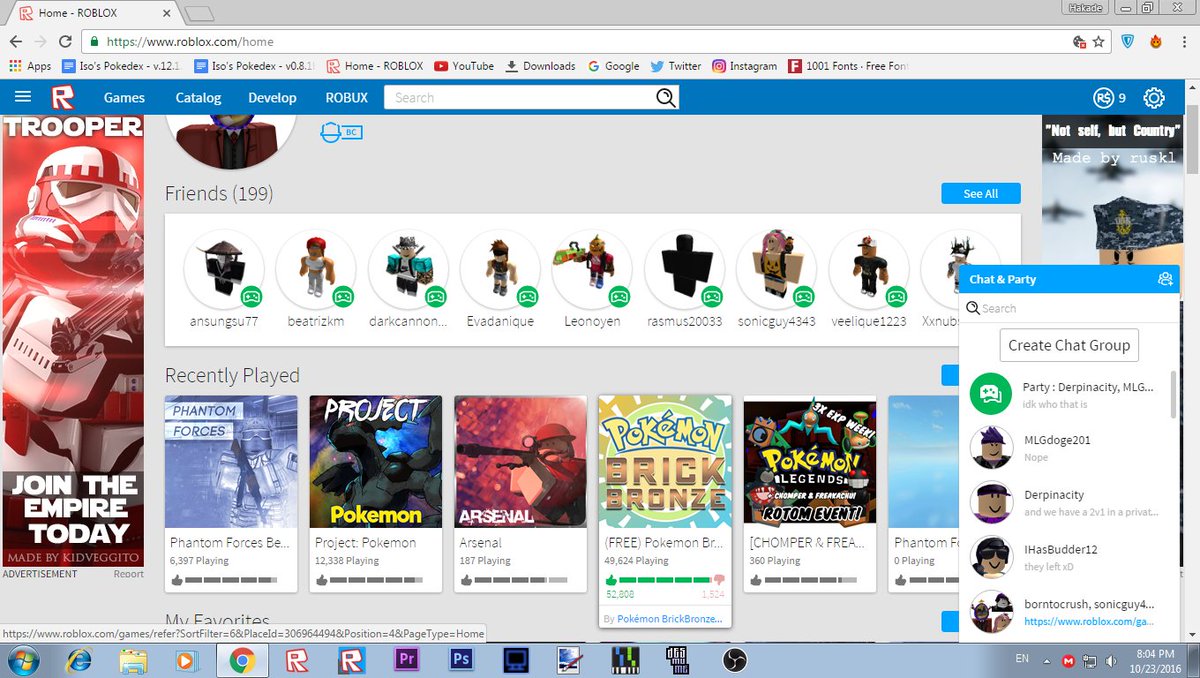Click the browser address bar URL

point(190,42)
